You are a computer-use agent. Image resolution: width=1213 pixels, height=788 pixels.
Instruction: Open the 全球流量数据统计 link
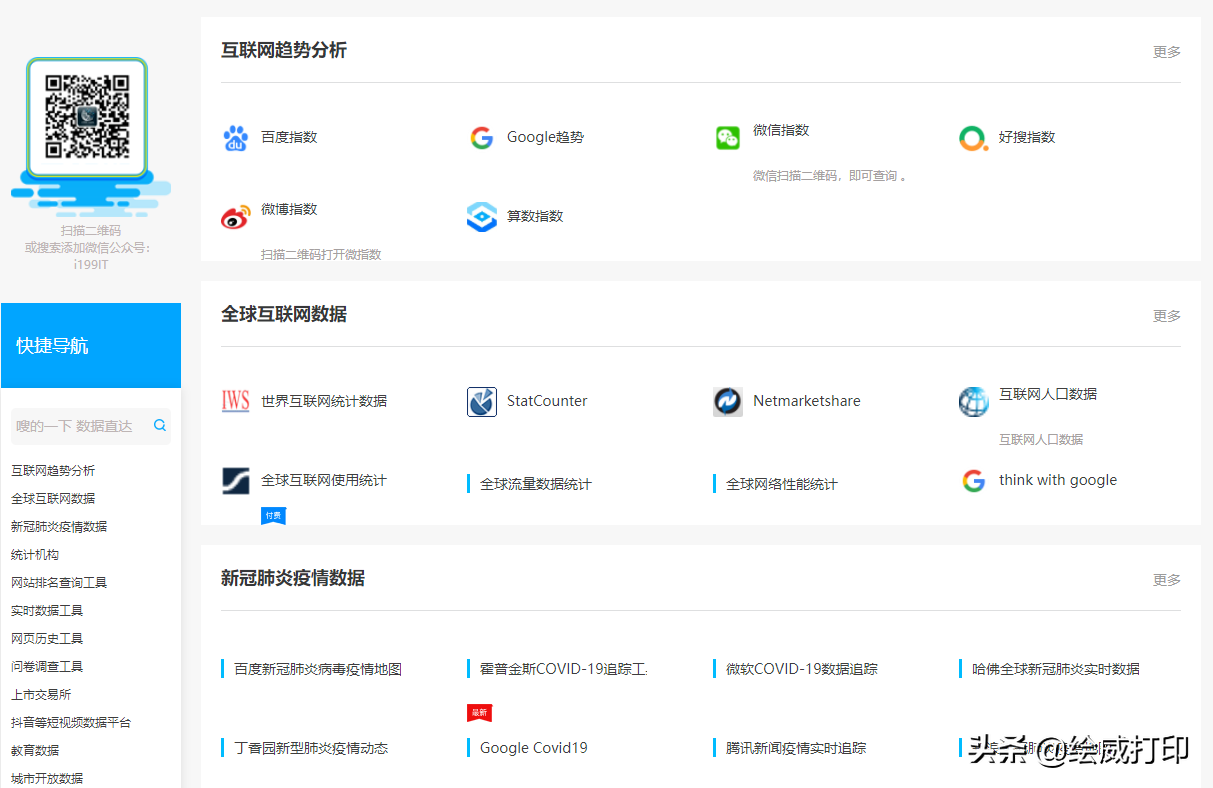pyautogui.click(x=536, y=484)
